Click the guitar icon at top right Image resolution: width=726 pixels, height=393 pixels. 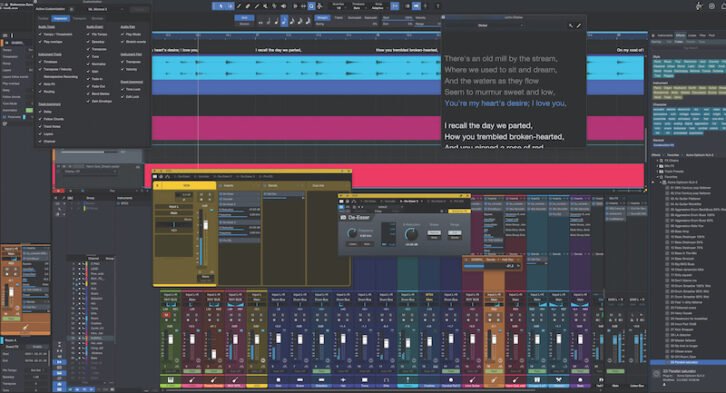(x=699, y=6)
